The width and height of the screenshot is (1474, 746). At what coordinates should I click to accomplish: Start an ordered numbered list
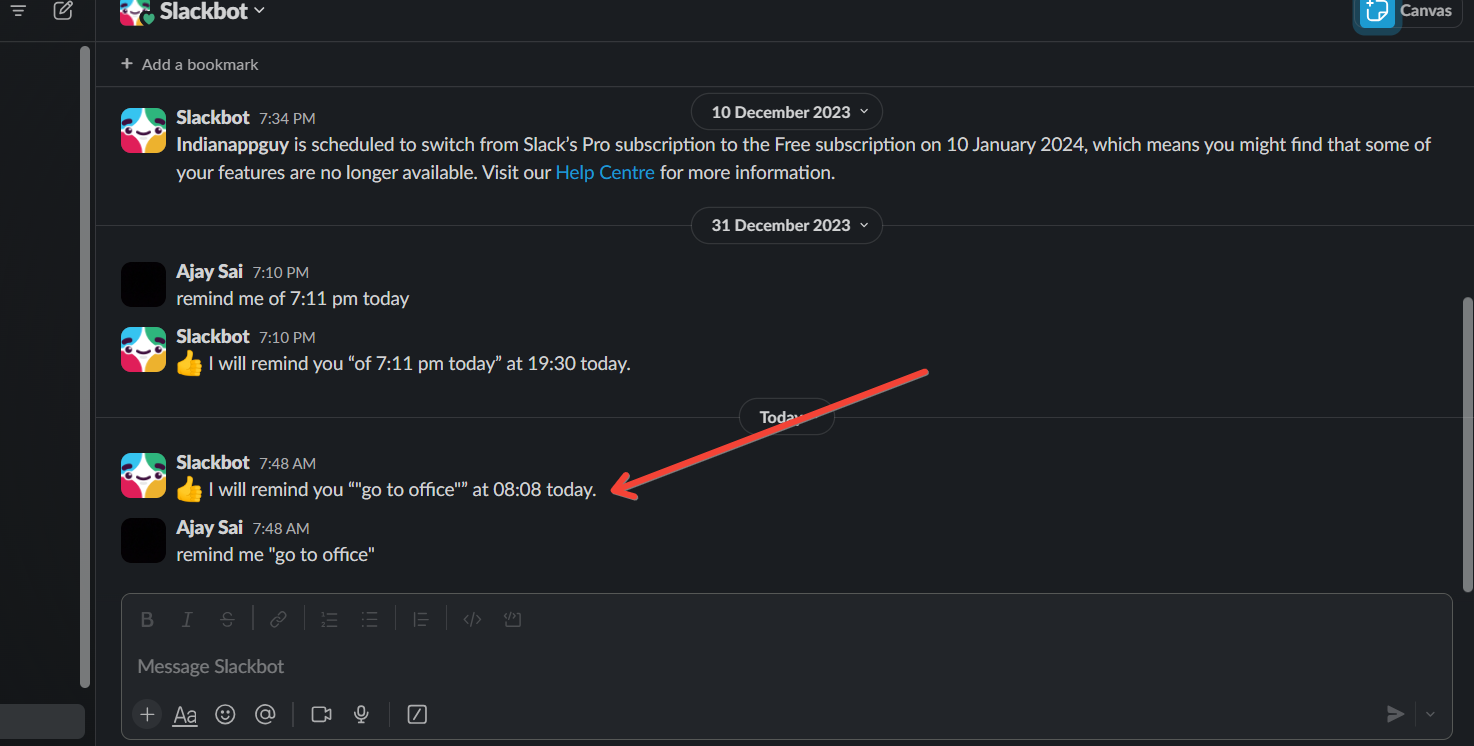pyautogui.click(x=329, y=620)
